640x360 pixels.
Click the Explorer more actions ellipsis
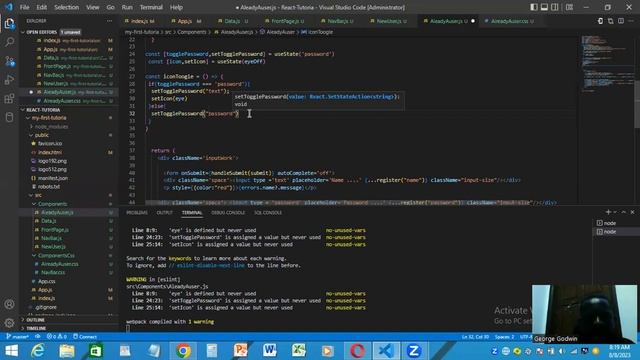coord(109,21)
